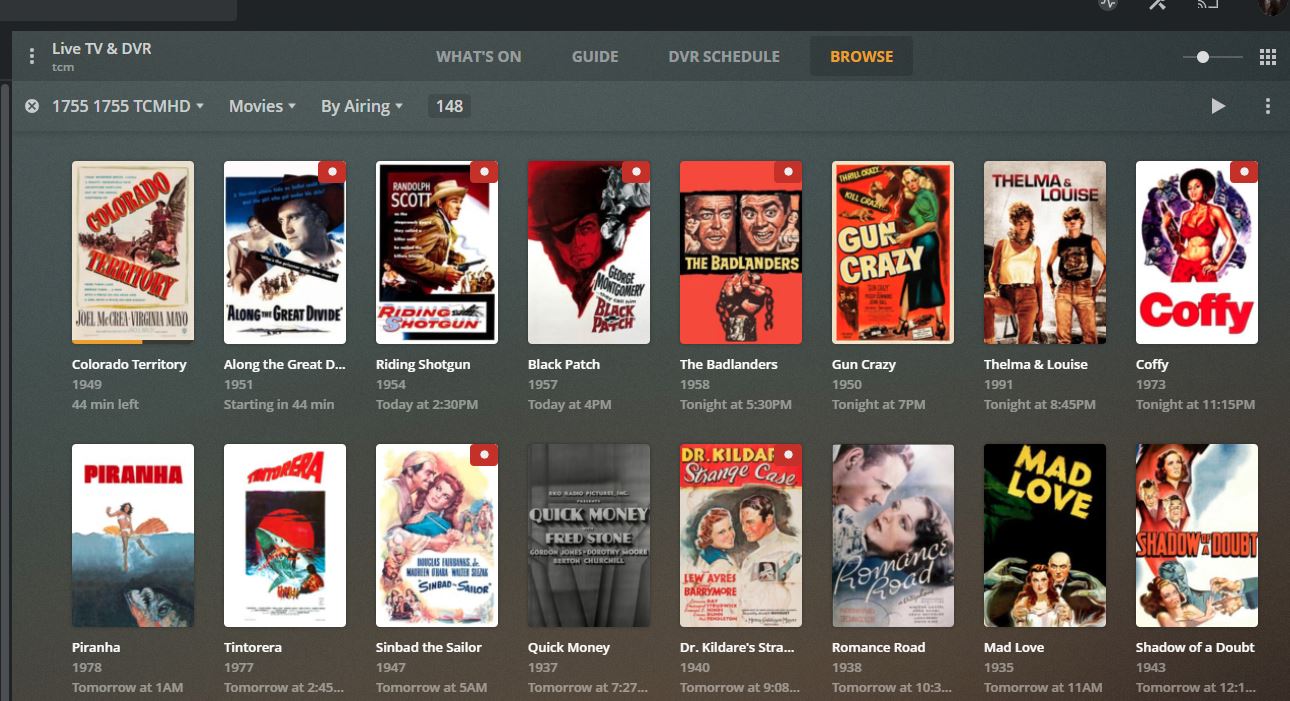This screenshot has width=1290, height=701.
Task: Open the more options ellipsis on filter row
Action: (1267, 105)
